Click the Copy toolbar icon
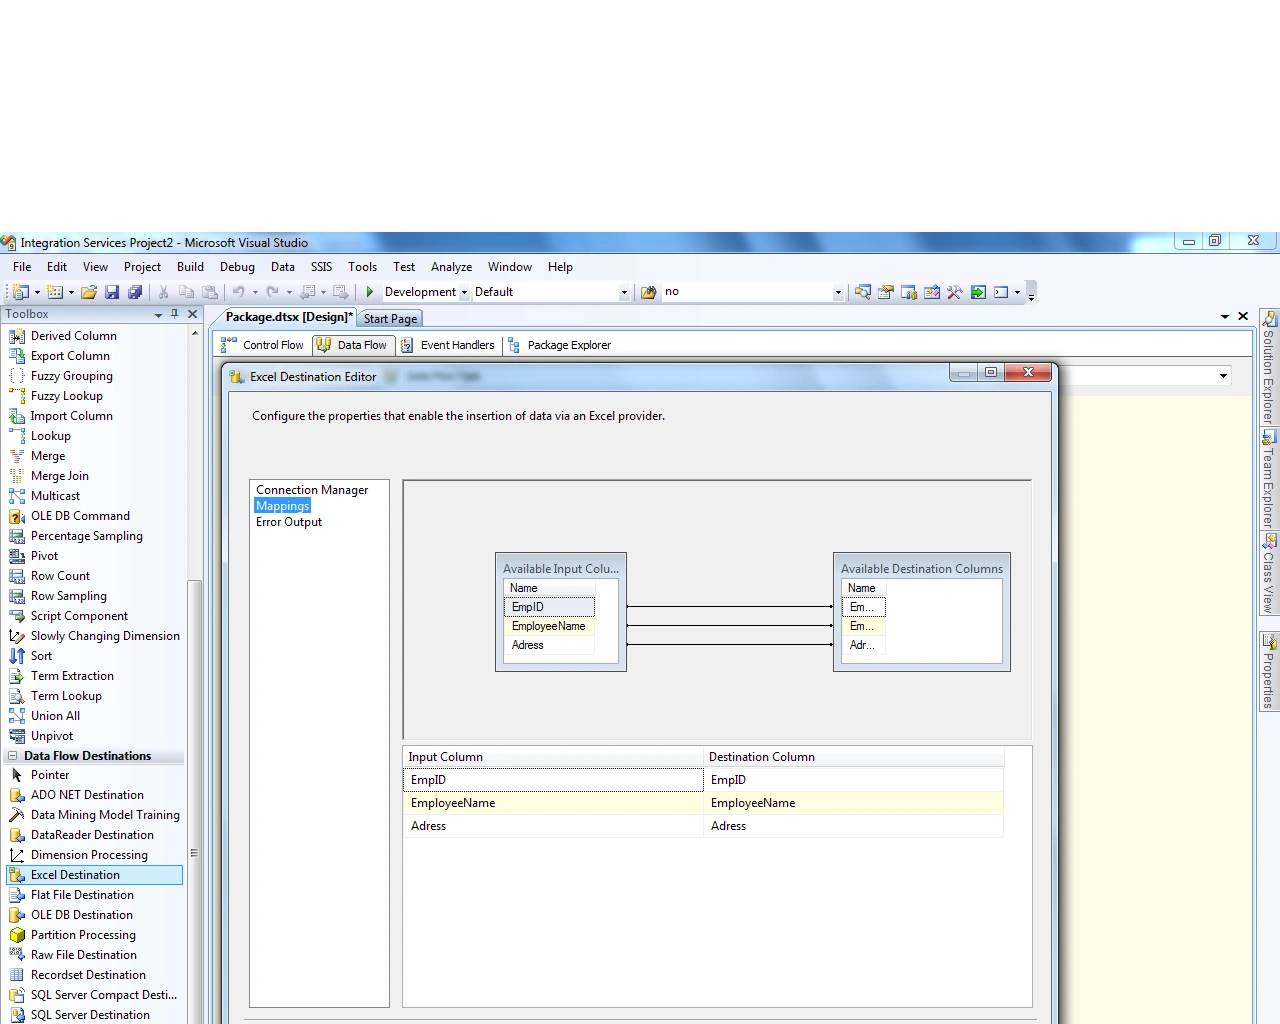This screenshot has height=1024, width=1280. 186,292
